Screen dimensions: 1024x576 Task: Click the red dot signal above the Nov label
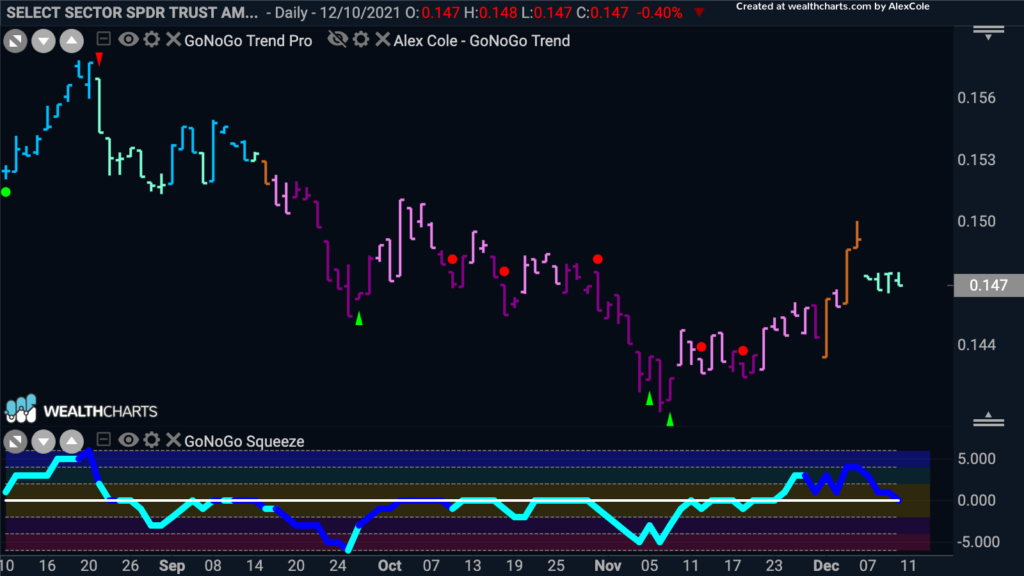(x=598, y=259)
